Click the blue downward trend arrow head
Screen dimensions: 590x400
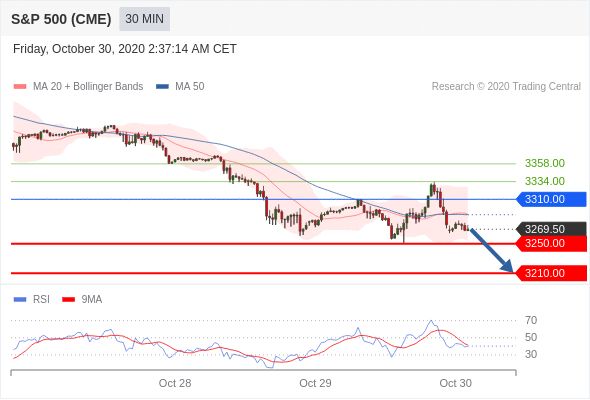507,266
